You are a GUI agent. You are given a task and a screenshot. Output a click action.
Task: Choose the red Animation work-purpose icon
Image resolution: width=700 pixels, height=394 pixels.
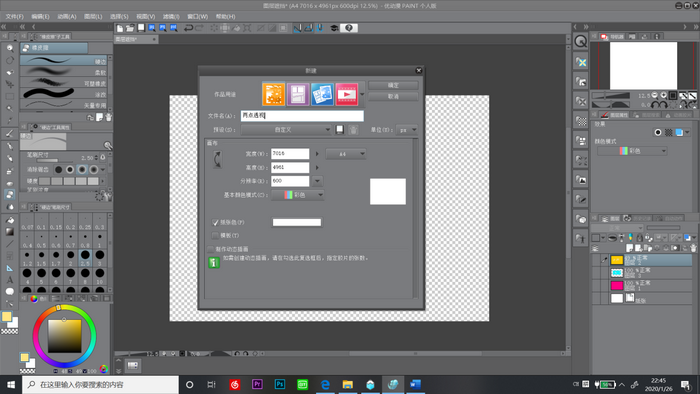pyautogui.click(x=347, y=94)
